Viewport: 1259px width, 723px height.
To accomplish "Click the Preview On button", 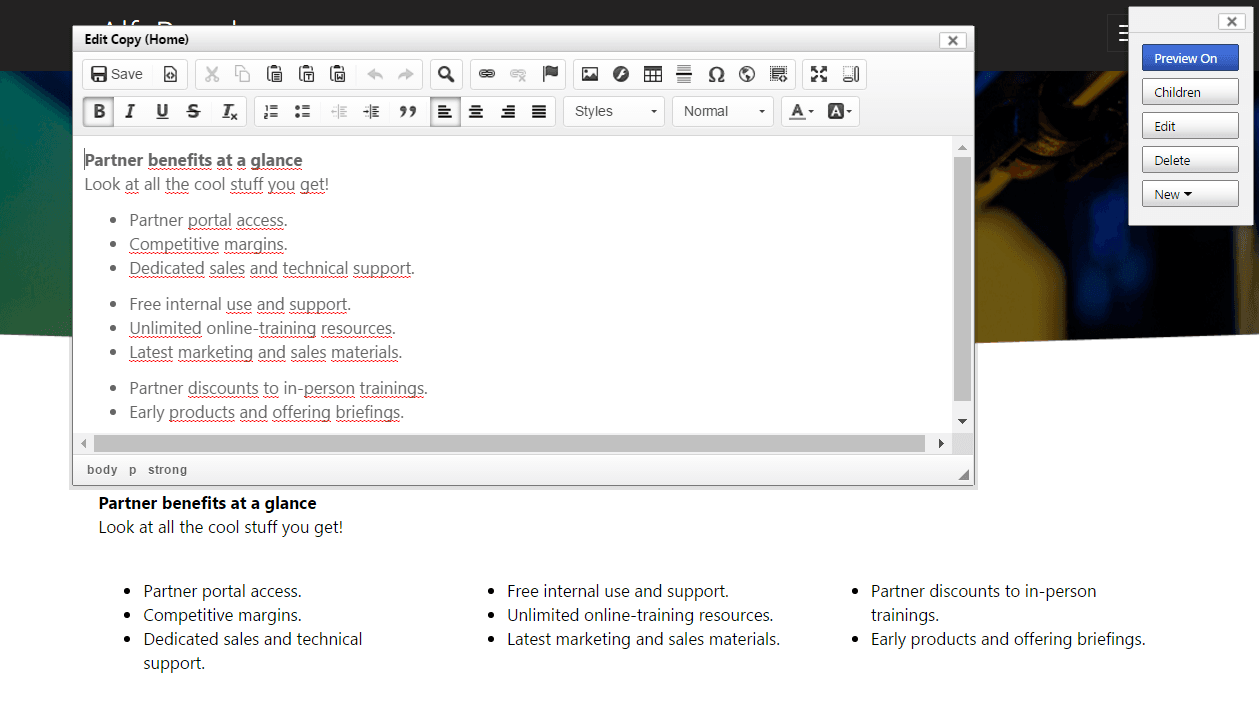I will [x=1190, y=58].
